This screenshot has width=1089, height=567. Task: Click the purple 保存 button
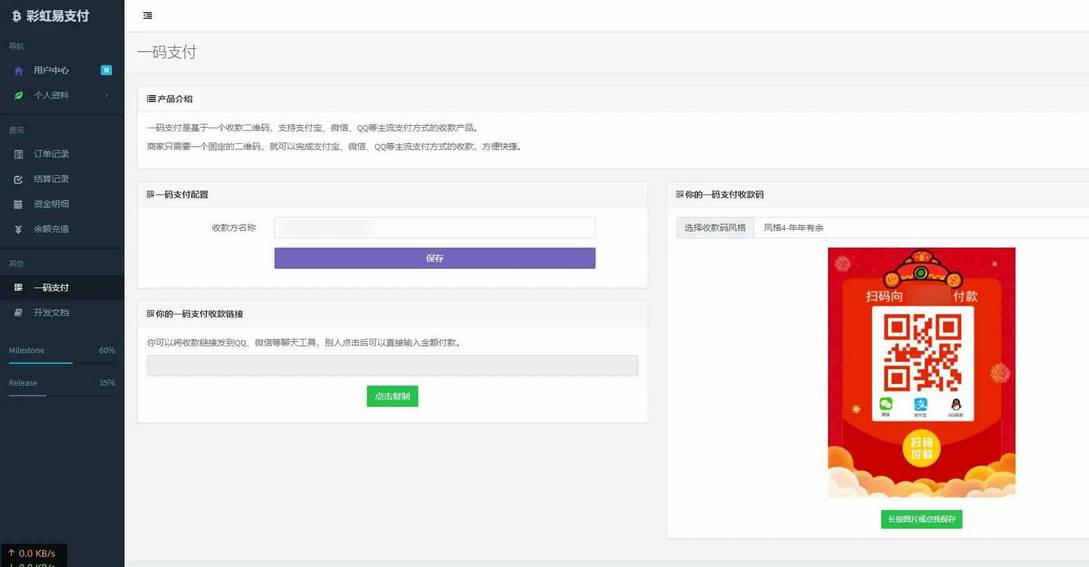click(435, 258)
